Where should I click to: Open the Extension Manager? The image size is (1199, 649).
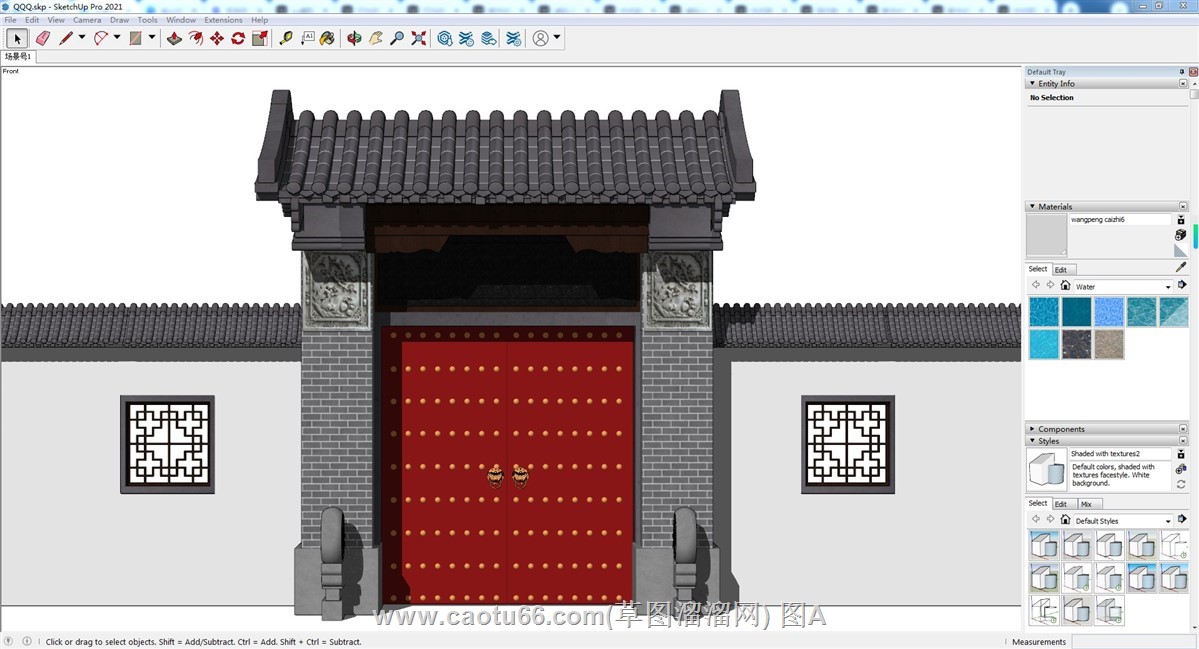[514, 38]
